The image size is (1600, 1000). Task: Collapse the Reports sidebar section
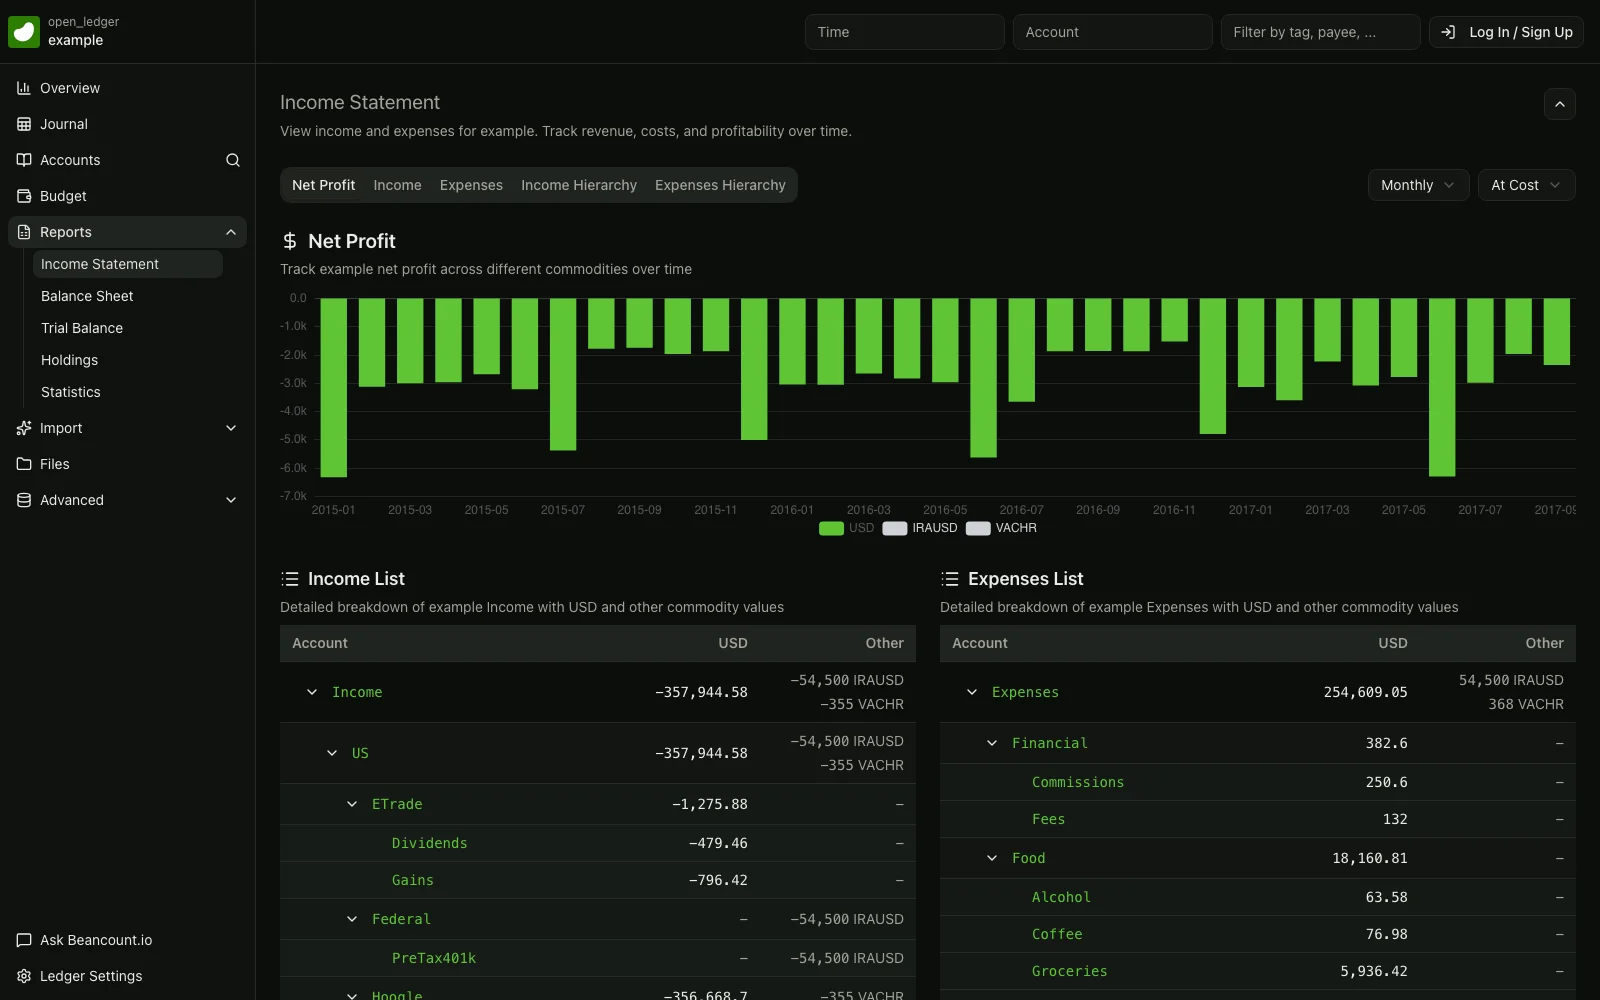click(x=231, y=232)
